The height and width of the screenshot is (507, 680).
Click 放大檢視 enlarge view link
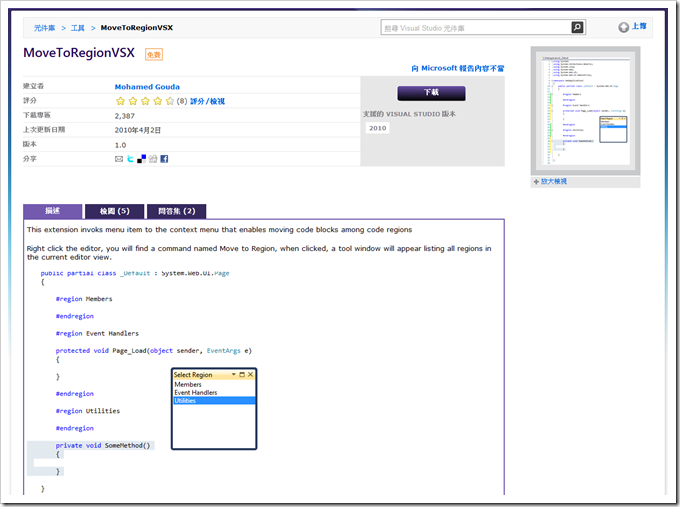[x=554, y=181]
